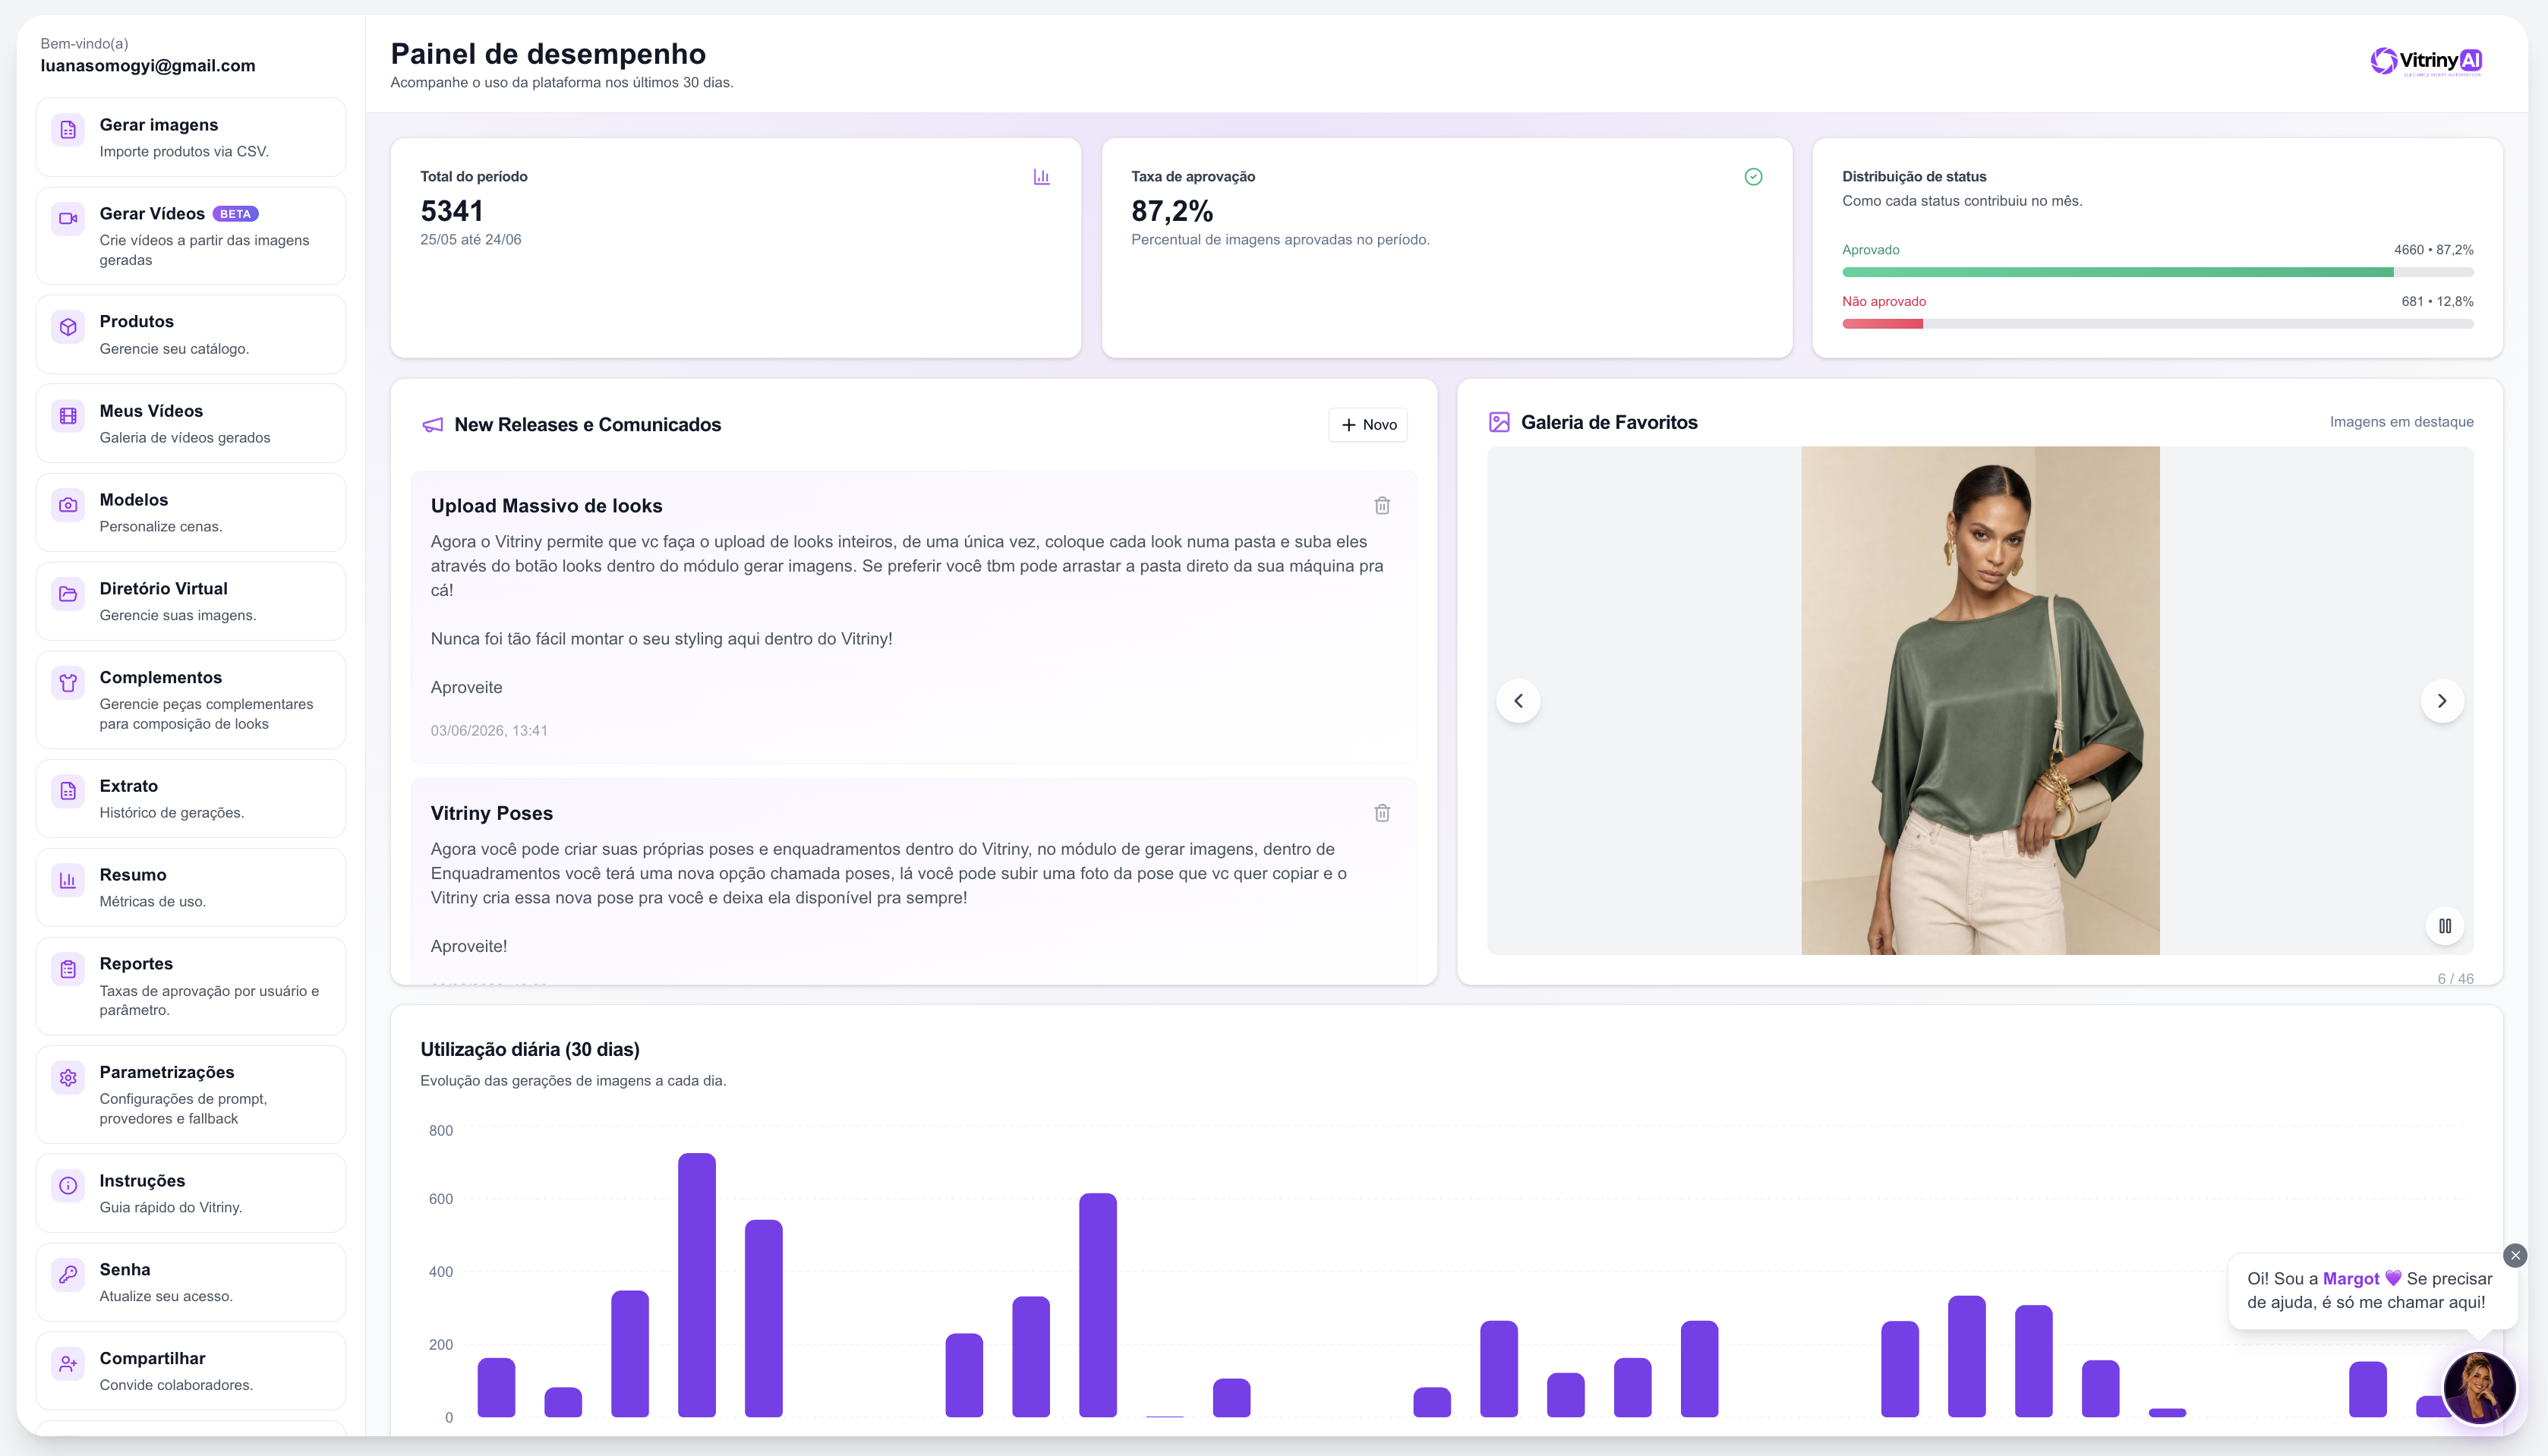Open Diretório Virtual section
This screenshot has height=1456, width=2548.
(x=191, y=601)
